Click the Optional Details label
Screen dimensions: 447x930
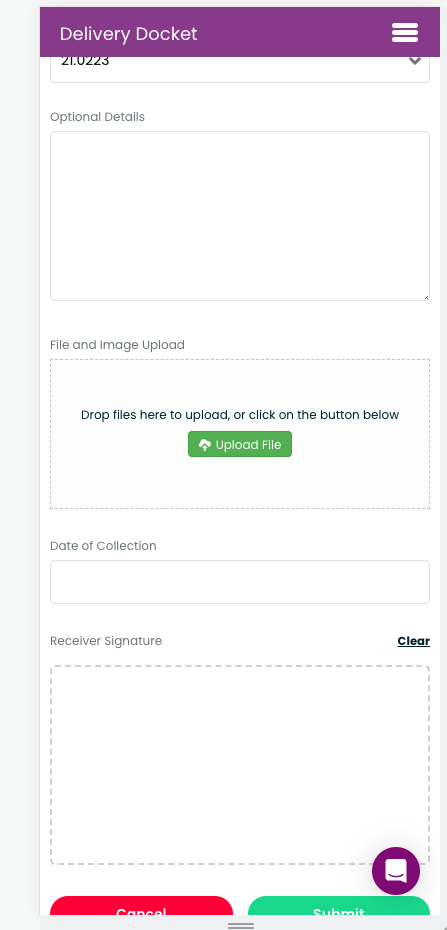point(97,117)
